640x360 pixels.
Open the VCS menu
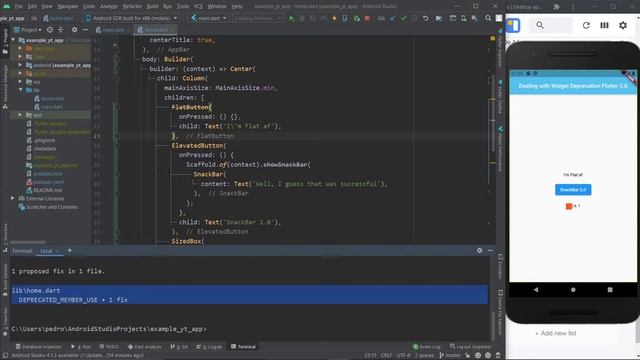[198, 6]
